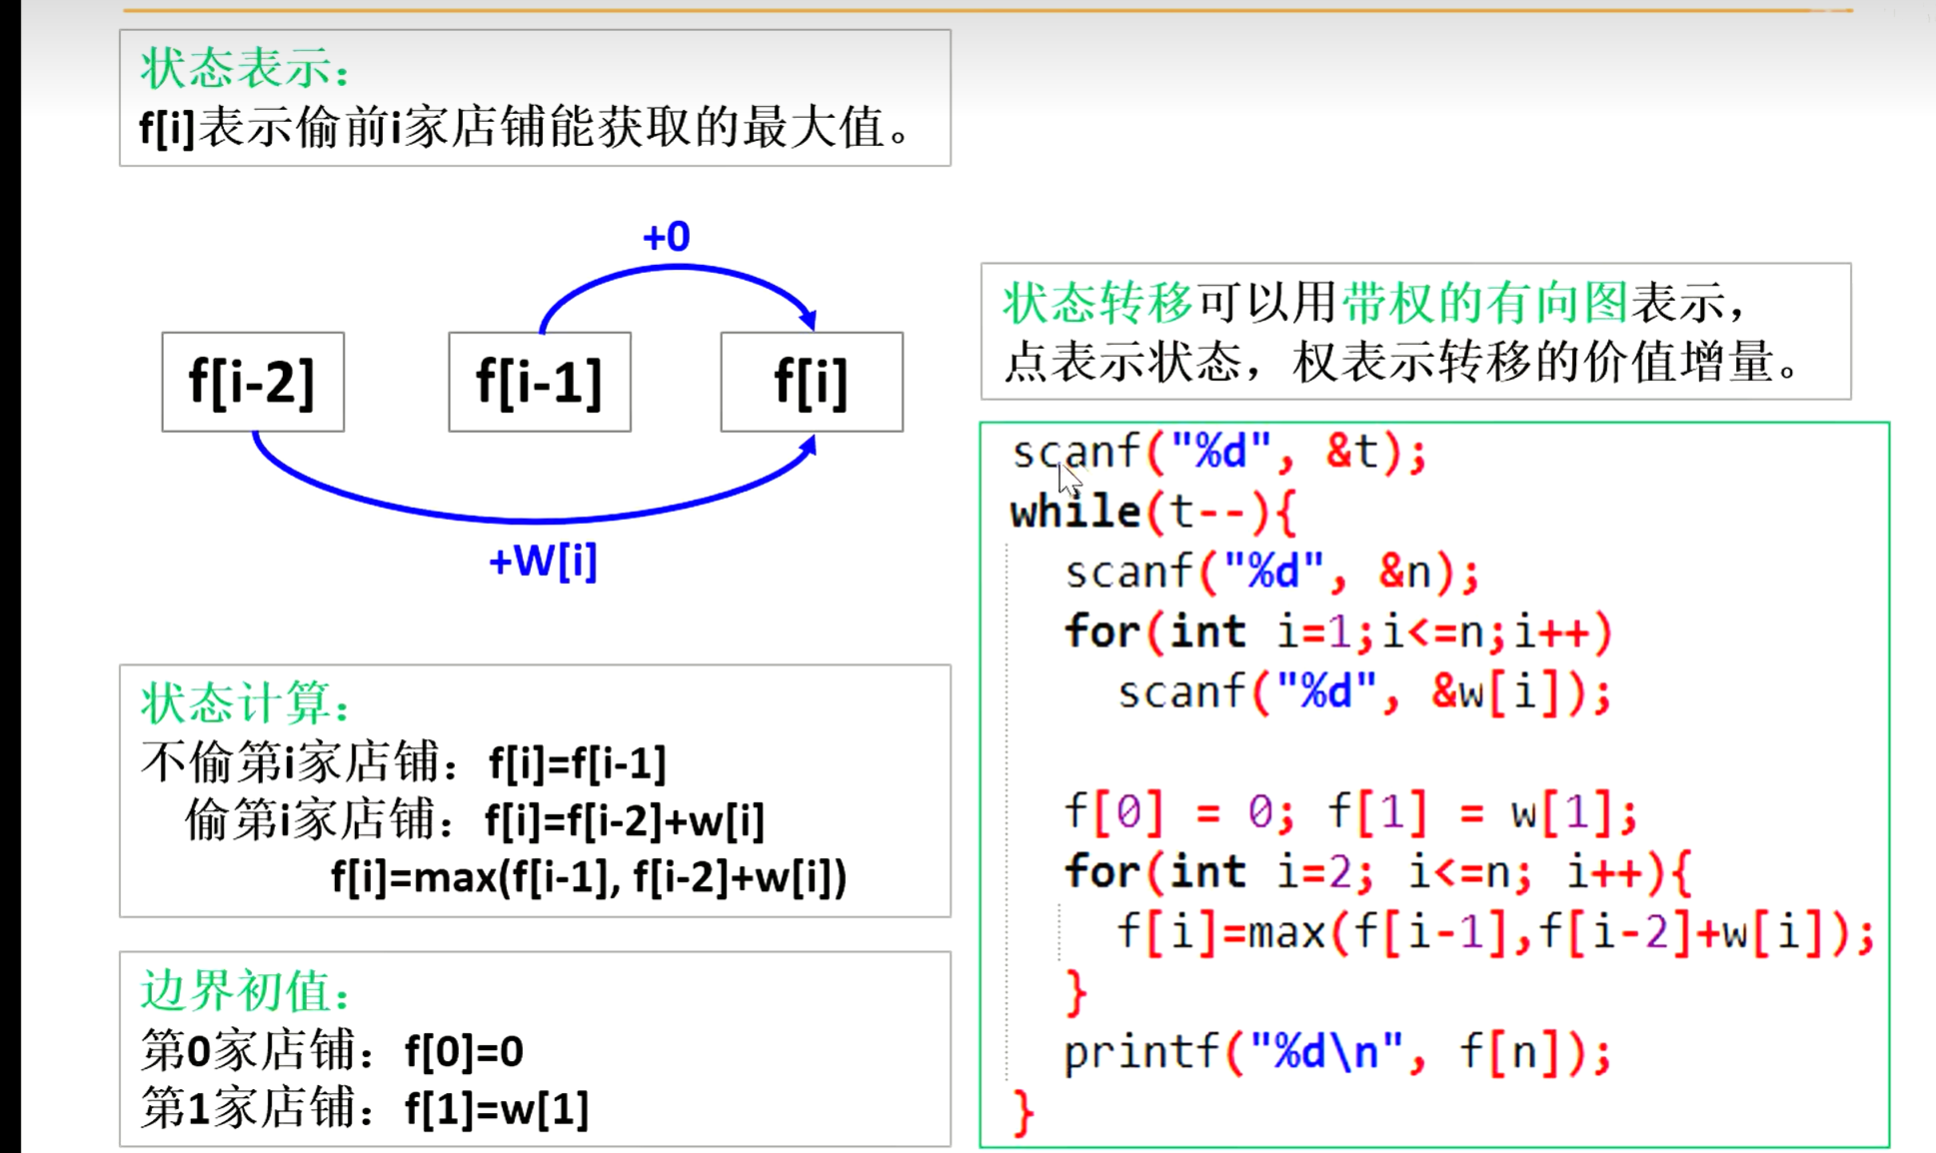1936x1153 pixels.
Task: Click the code line scanf("%d", &w[i]);
Action: (x=1365, y=692)
